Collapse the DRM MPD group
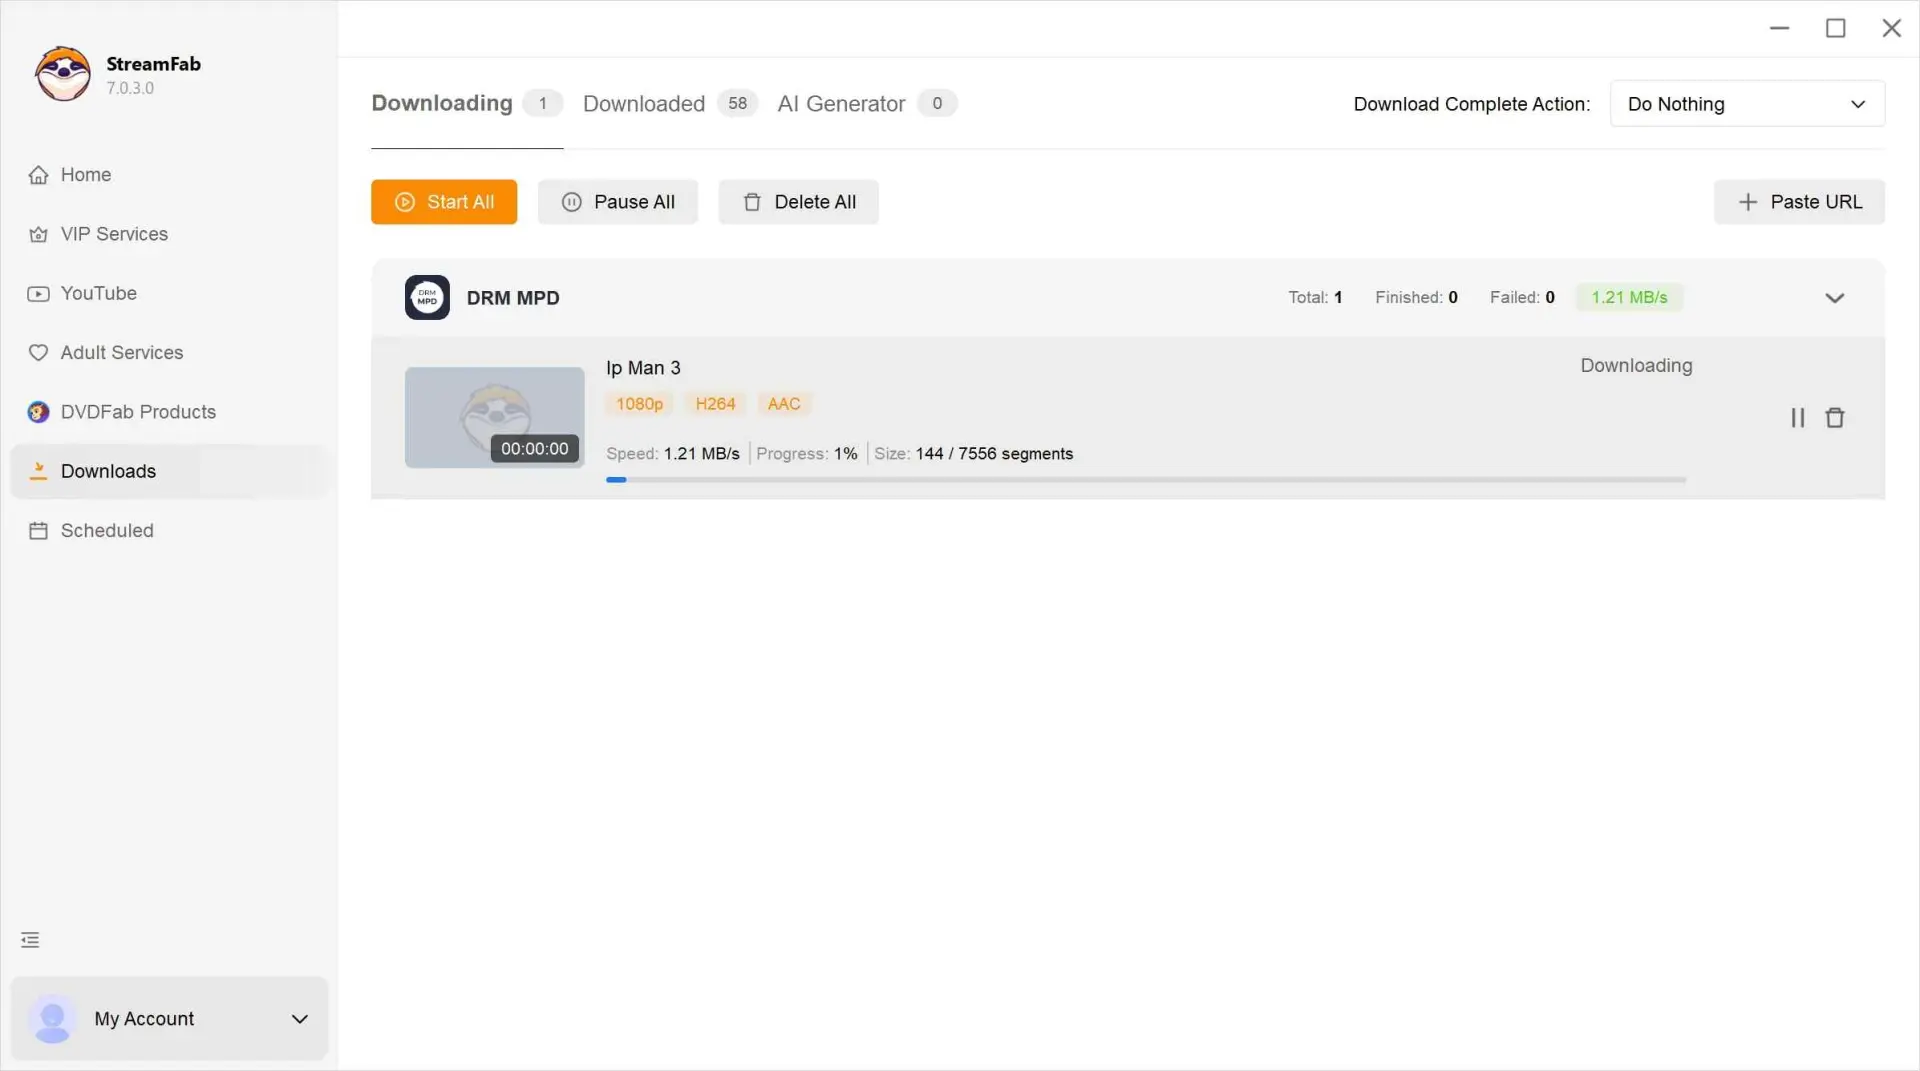The height and width of the screenshot is (1071, 1920). tap(1835, 298)
